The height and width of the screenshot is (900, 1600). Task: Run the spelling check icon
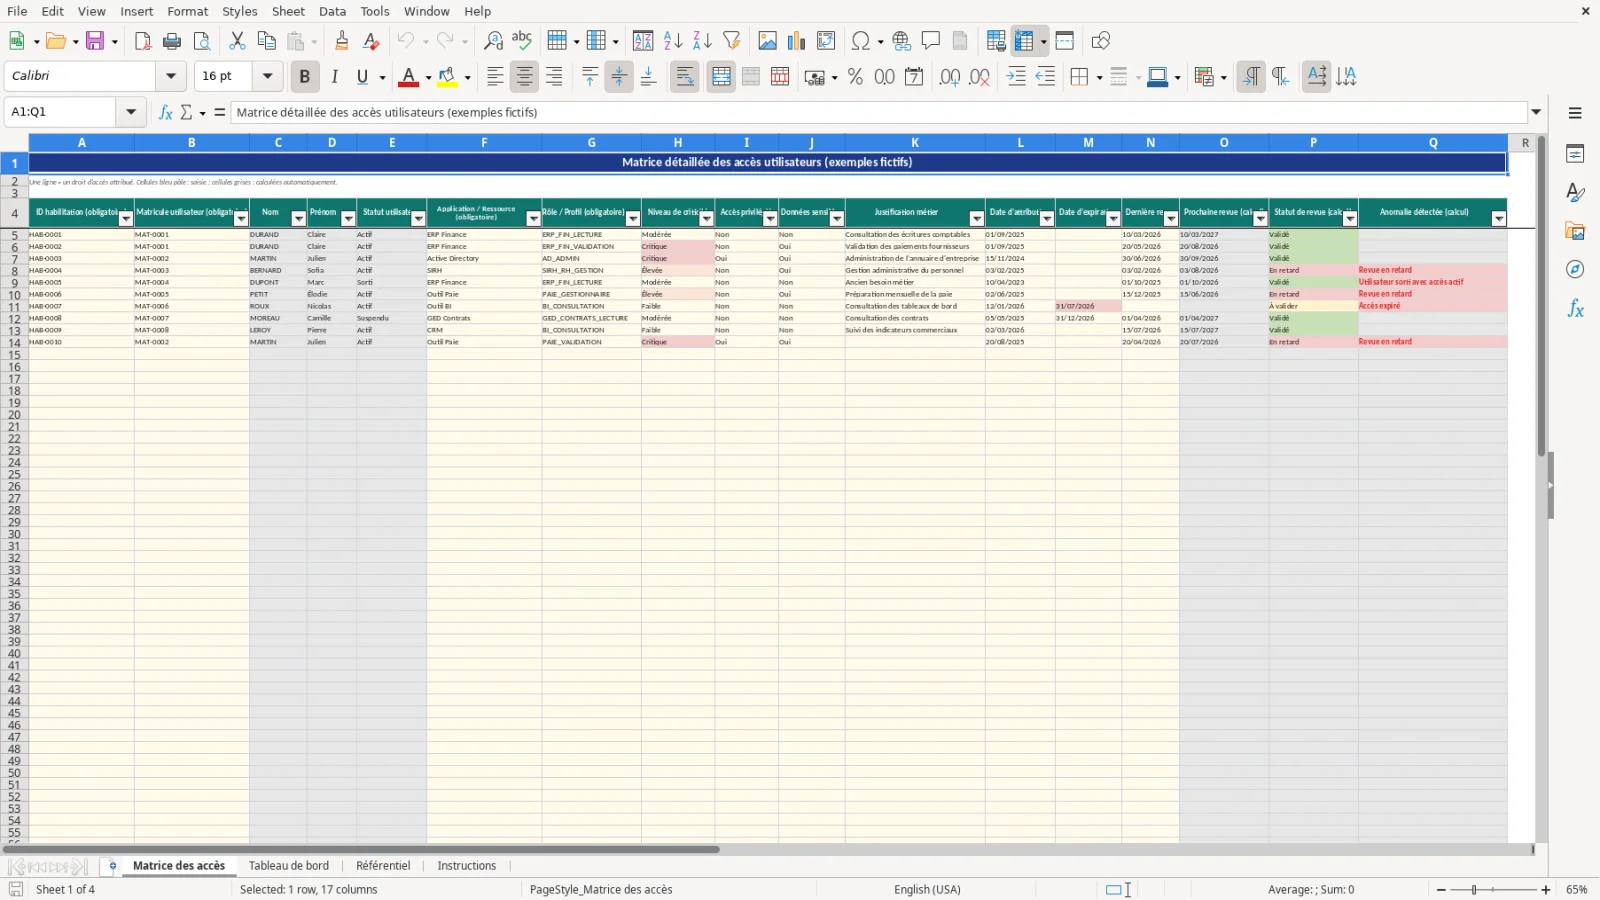click(522, 41)
